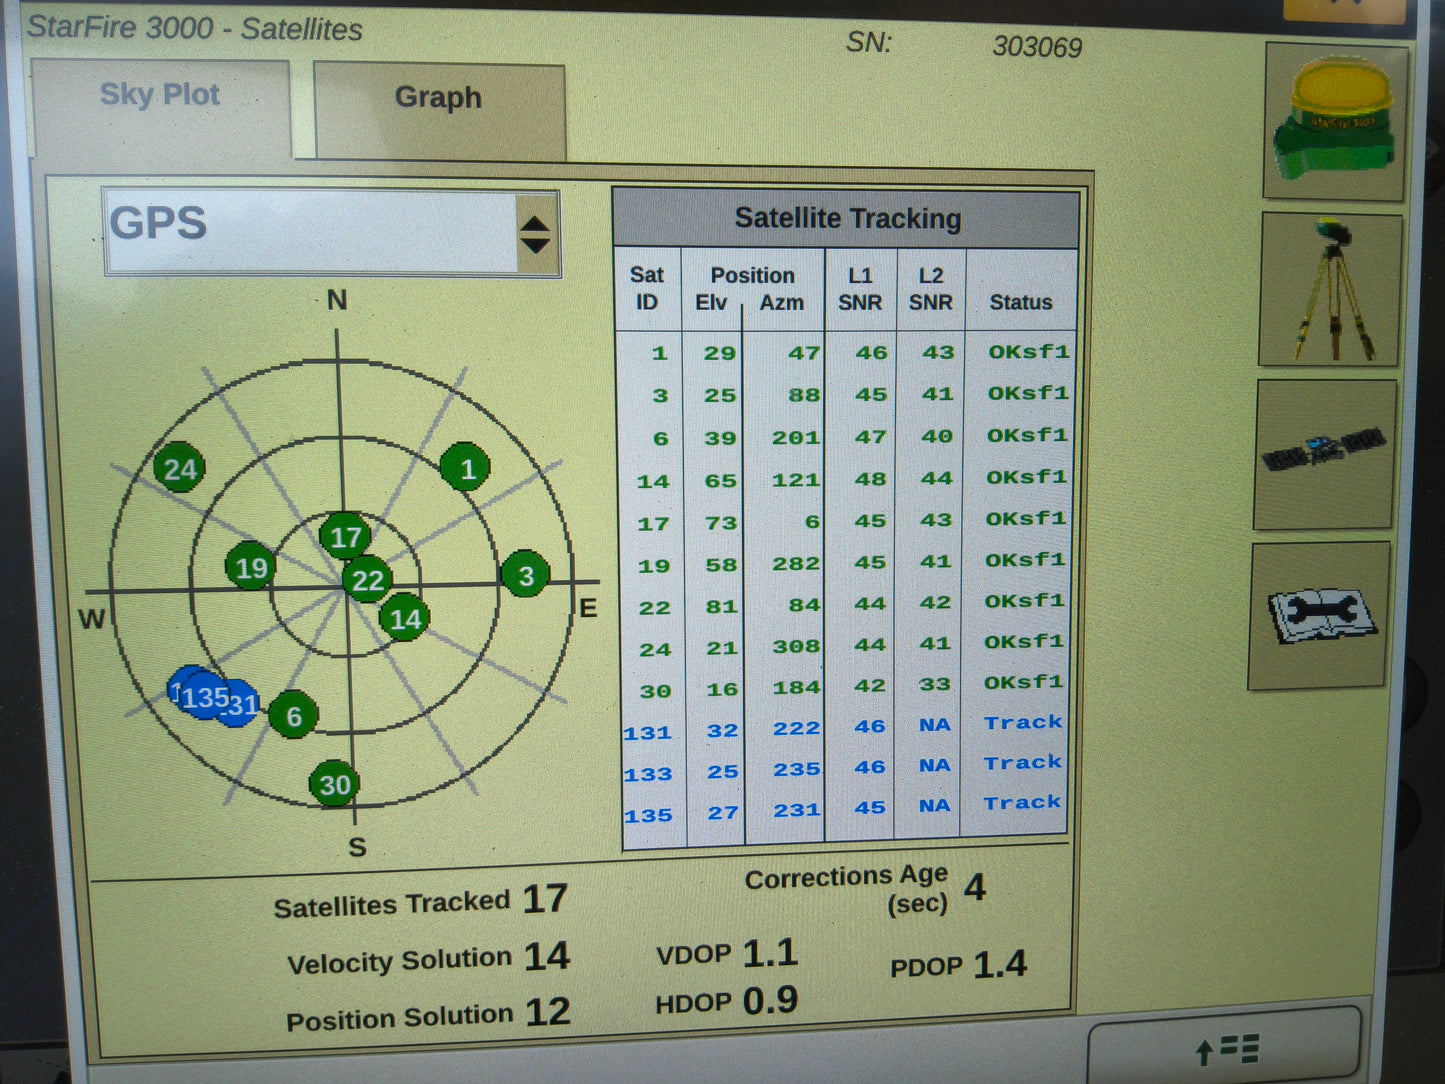Screen dimensions: 1445x1084
Task: Click Sat ID 131 in tracking table
Action: 648,733
